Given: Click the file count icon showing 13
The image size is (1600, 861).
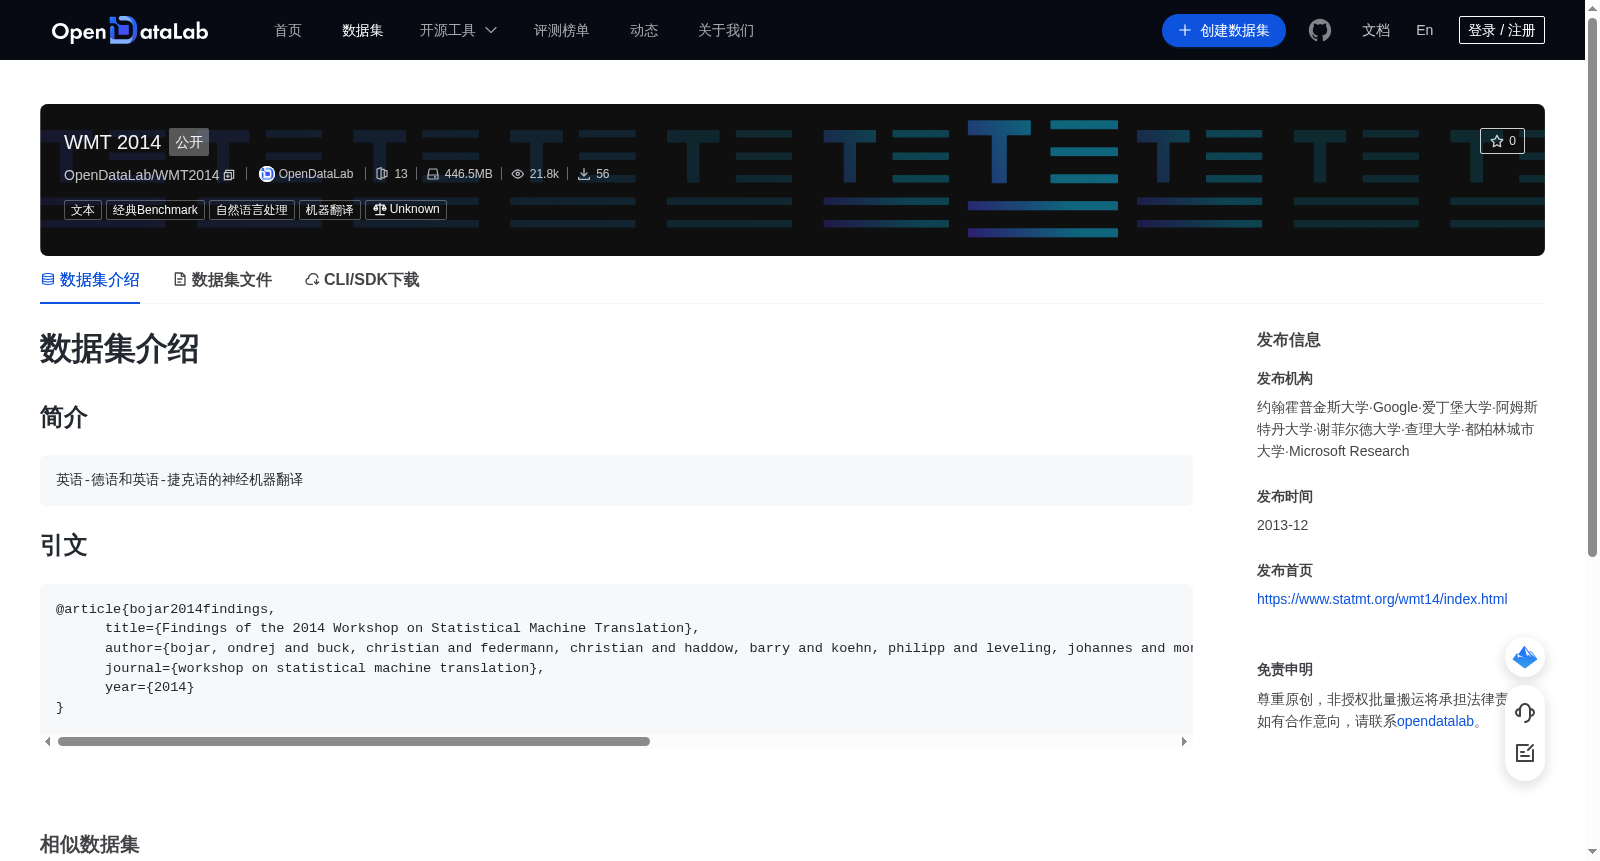Looking at the screenshot, I should (381, 174).
